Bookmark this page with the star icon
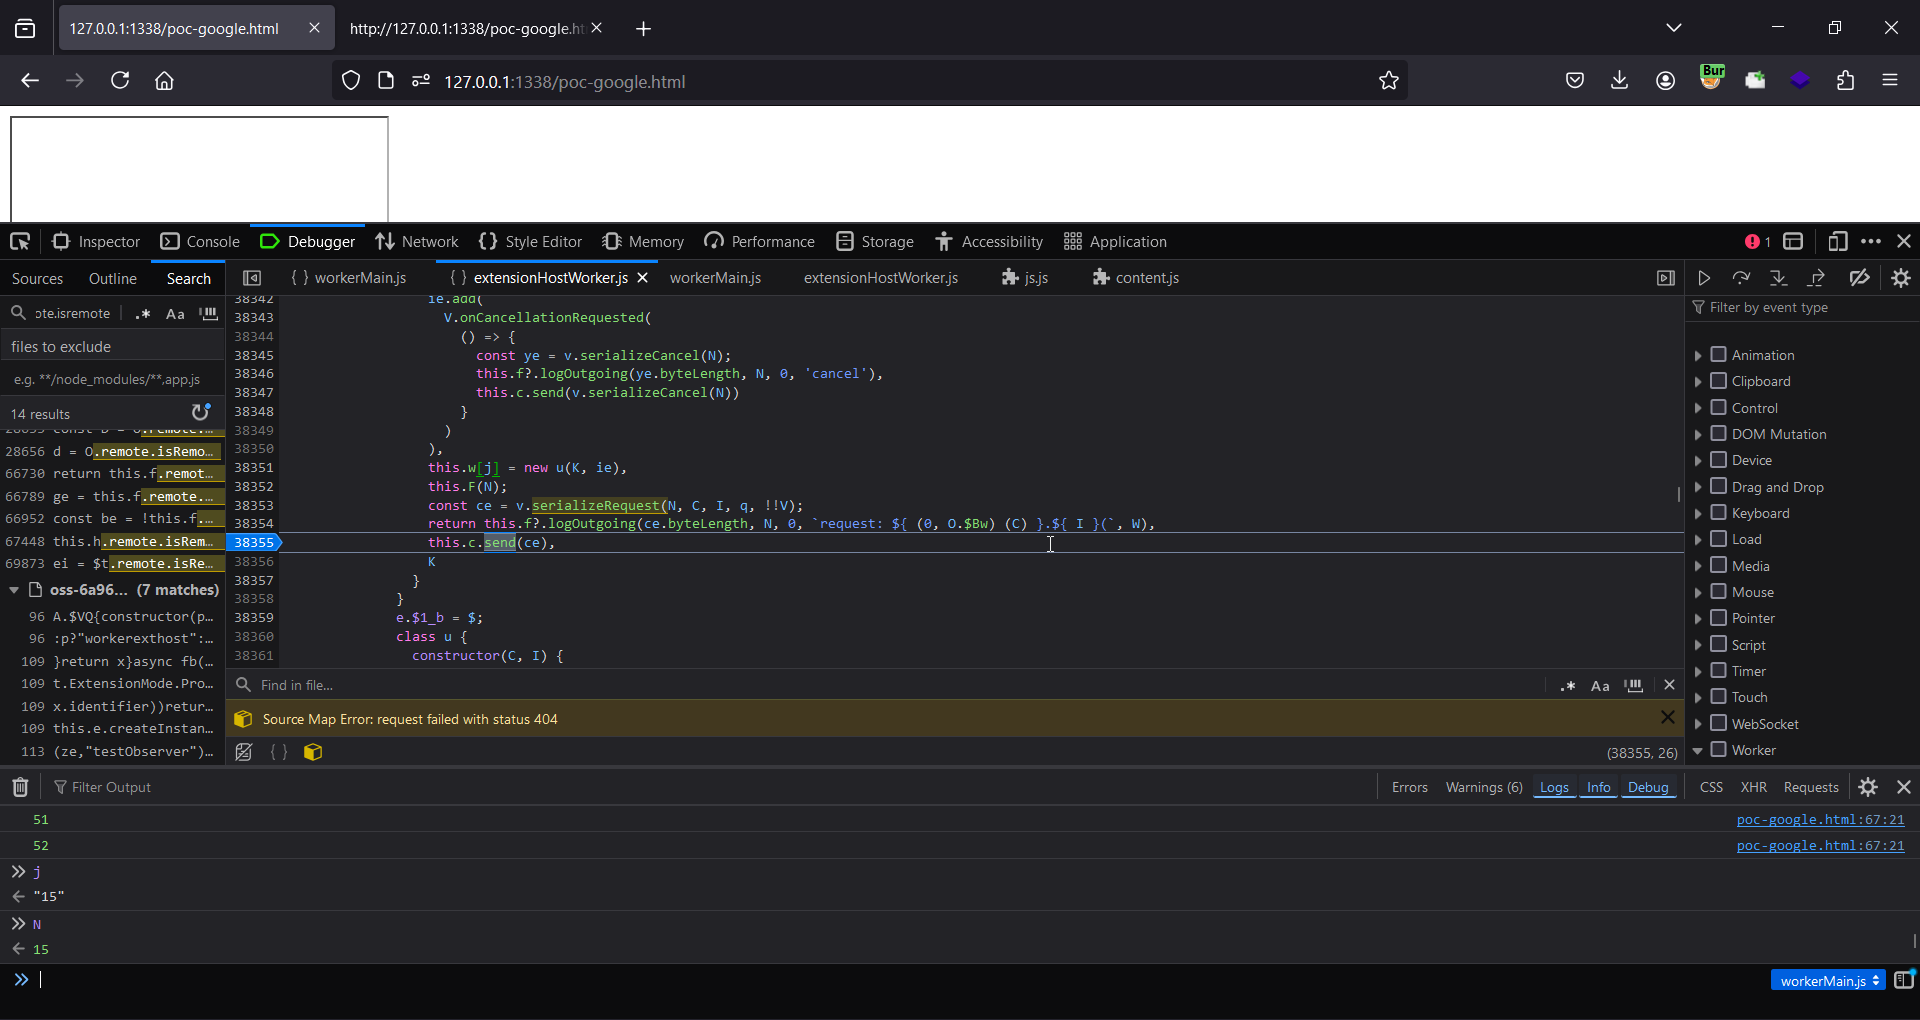The width and height of the screenshot is (1920, 1020). (x=1388, y=81)
